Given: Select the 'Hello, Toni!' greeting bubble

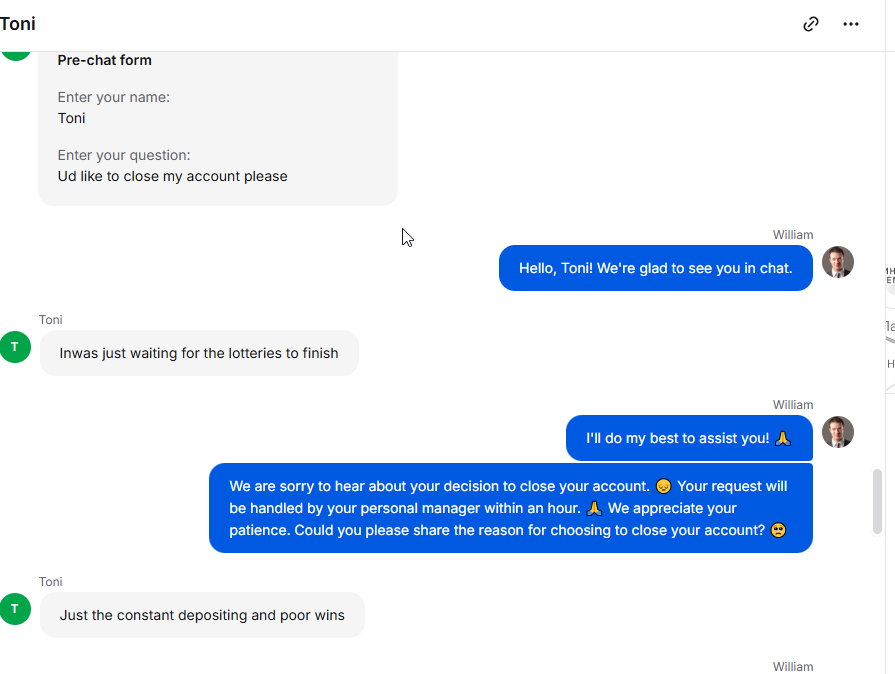Looking at the screenshot, I should point(655,268).
